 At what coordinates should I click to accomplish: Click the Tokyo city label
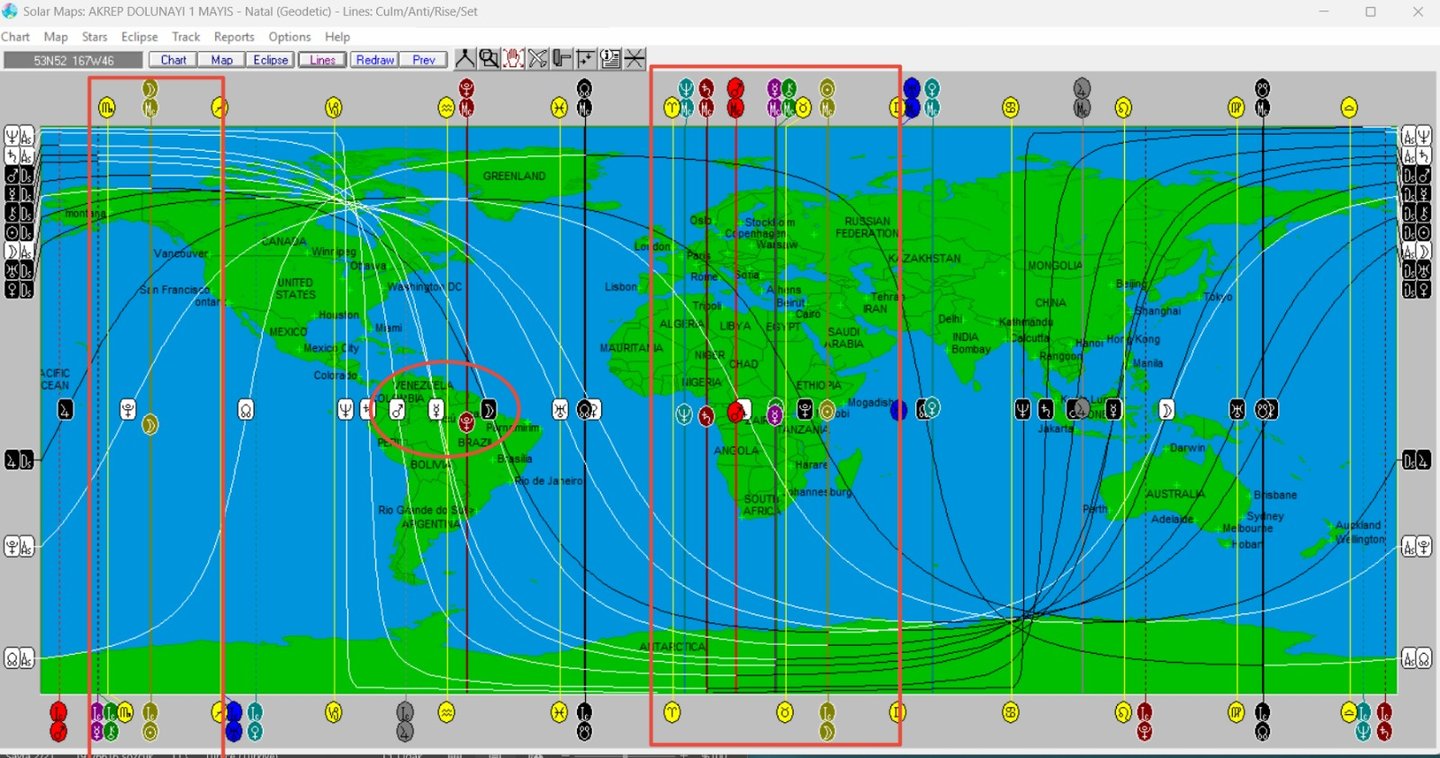click(x=1218, y=297)
